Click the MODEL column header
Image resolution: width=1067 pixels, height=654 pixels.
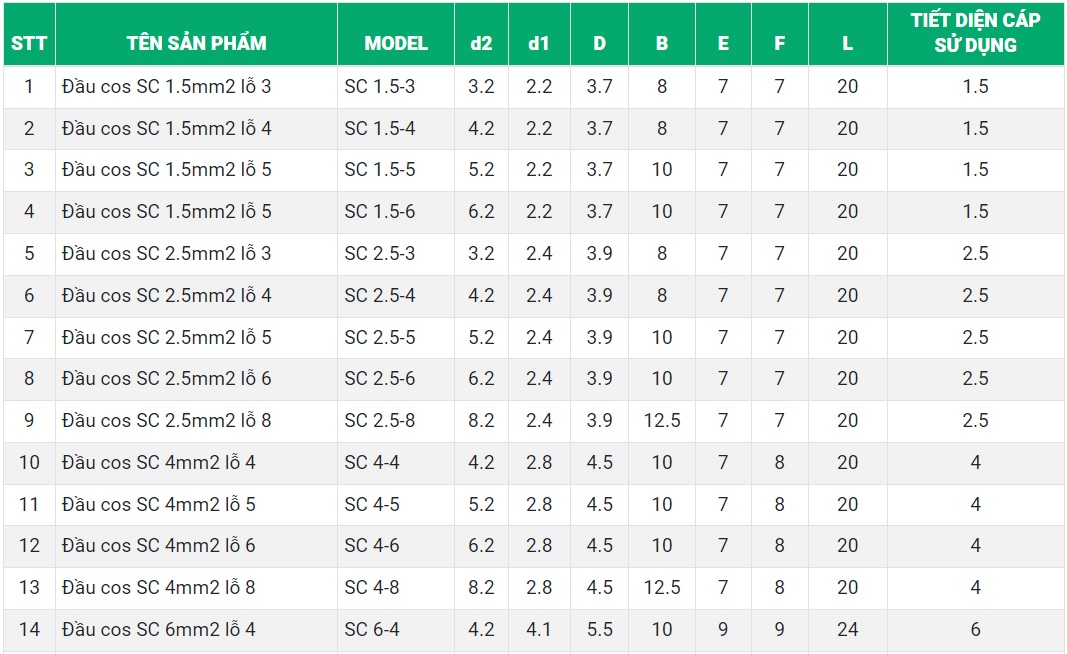[x=396, y=44]
